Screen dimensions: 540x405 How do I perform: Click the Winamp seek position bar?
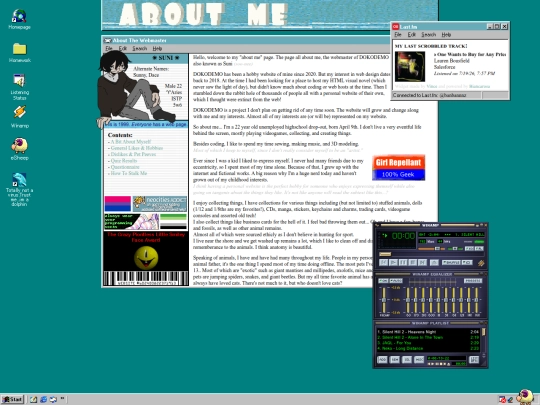click(432, 254)
